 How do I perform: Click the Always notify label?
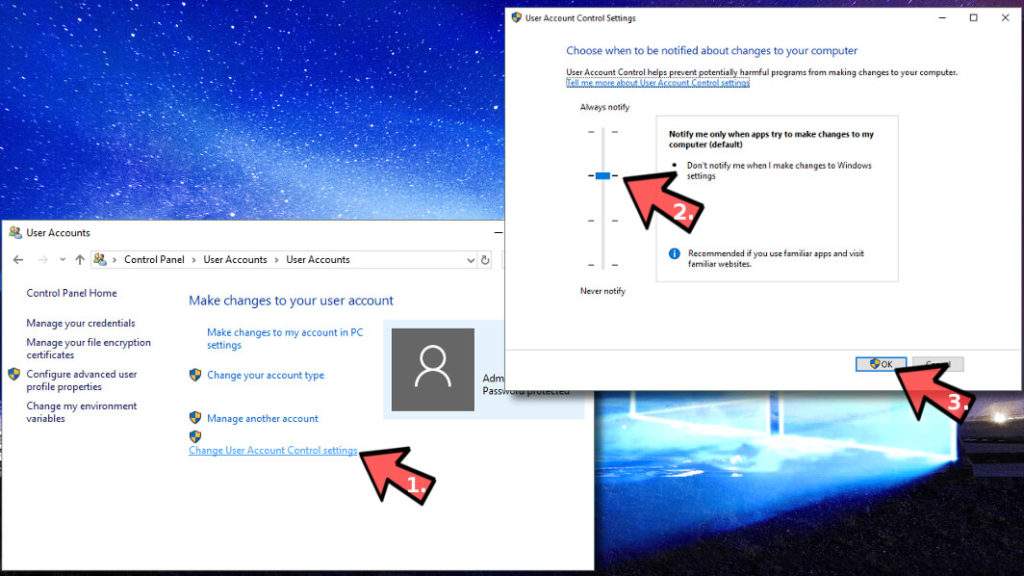[605, 107]
